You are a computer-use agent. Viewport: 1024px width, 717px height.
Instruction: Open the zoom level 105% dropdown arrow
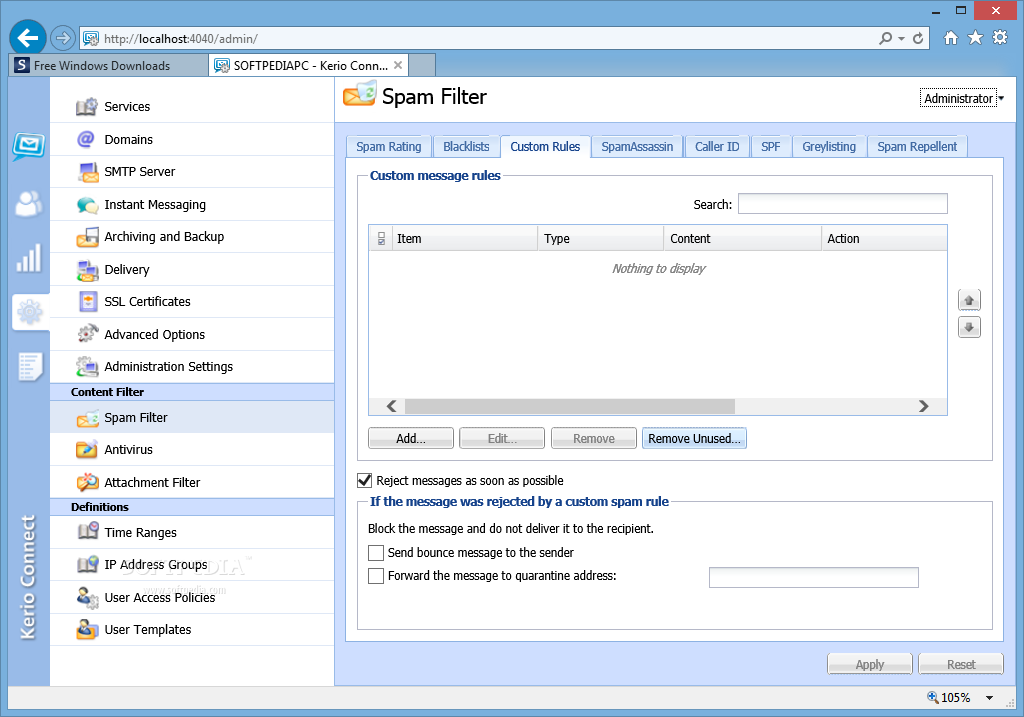click(x=989, y=698)
